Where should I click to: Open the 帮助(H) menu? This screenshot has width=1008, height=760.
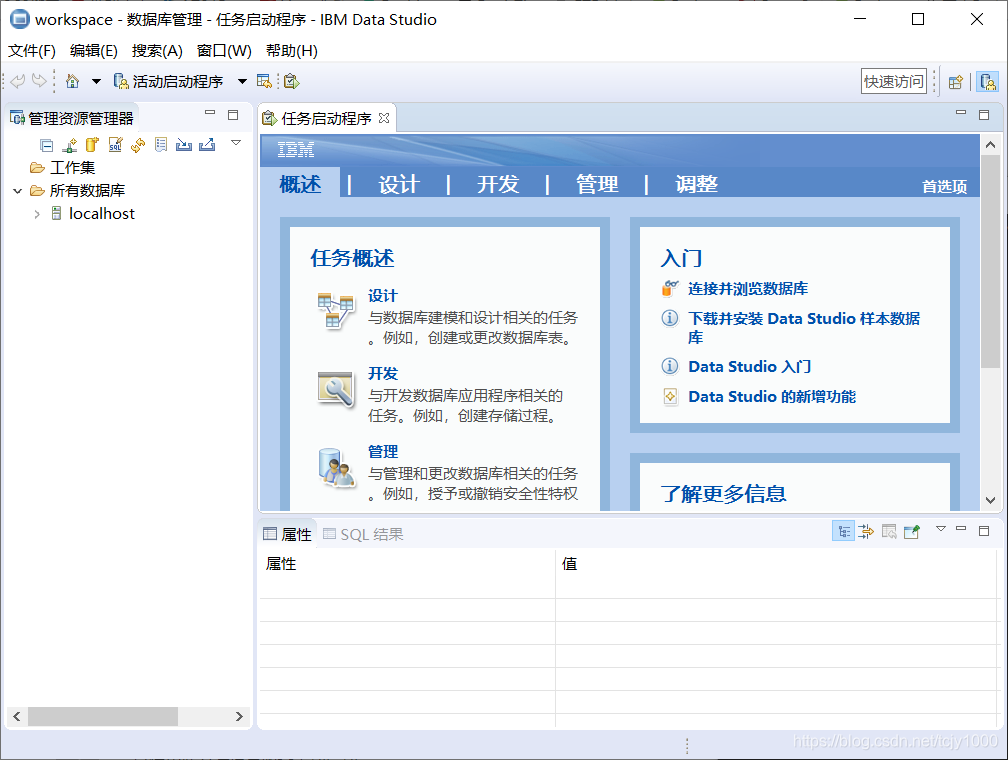click(x=292, y=51)
